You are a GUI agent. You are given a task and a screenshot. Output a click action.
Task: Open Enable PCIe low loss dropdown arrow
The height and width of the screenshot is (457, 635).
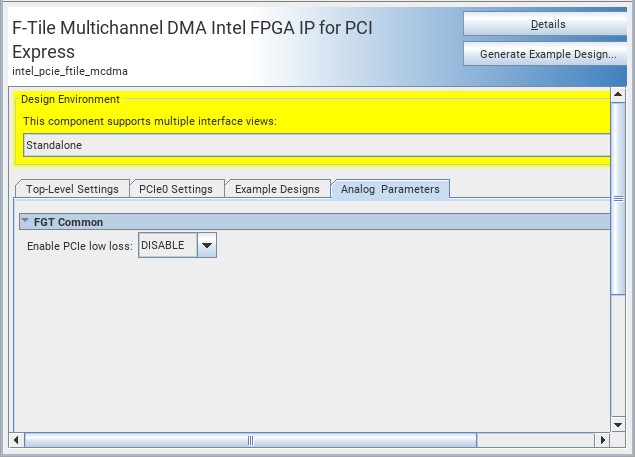[x=207, y=245]
